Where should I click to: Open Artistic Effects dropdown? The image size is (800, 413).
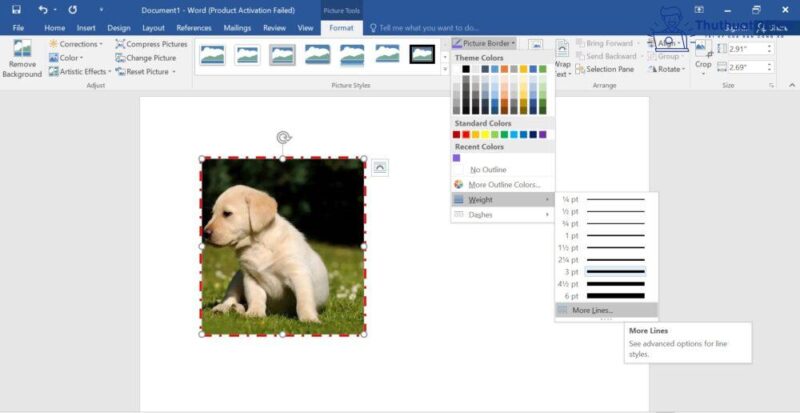[x=80, y=71]
